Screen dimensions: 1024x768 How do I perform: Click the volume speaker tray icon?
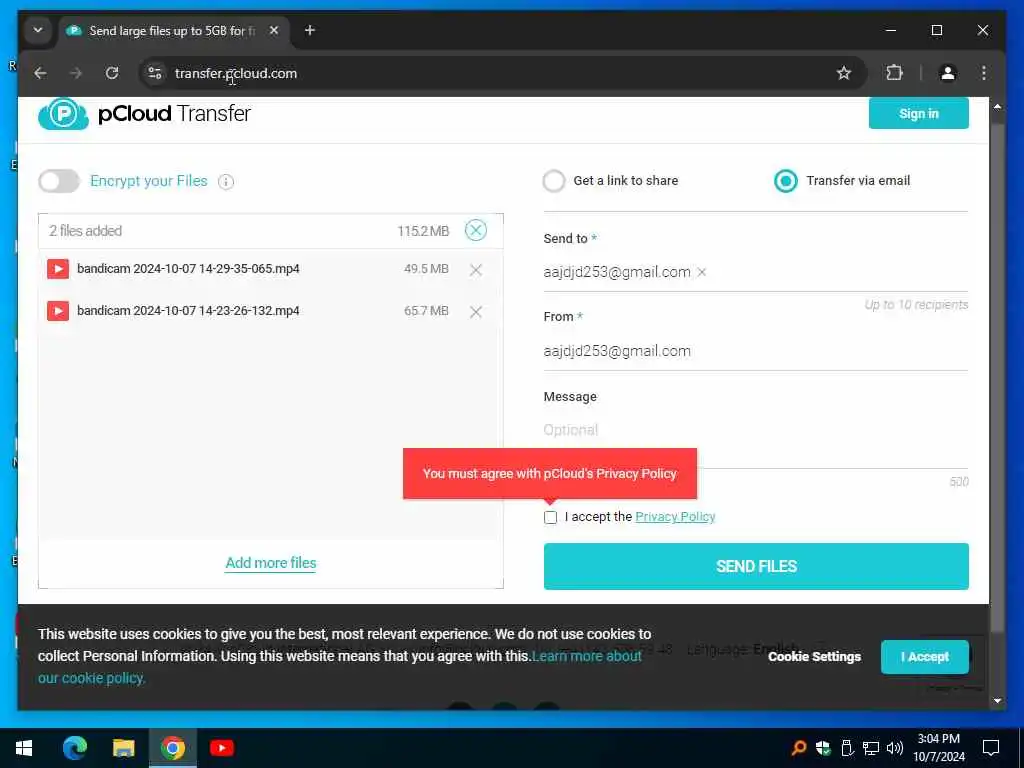click(x=895, y=748)
